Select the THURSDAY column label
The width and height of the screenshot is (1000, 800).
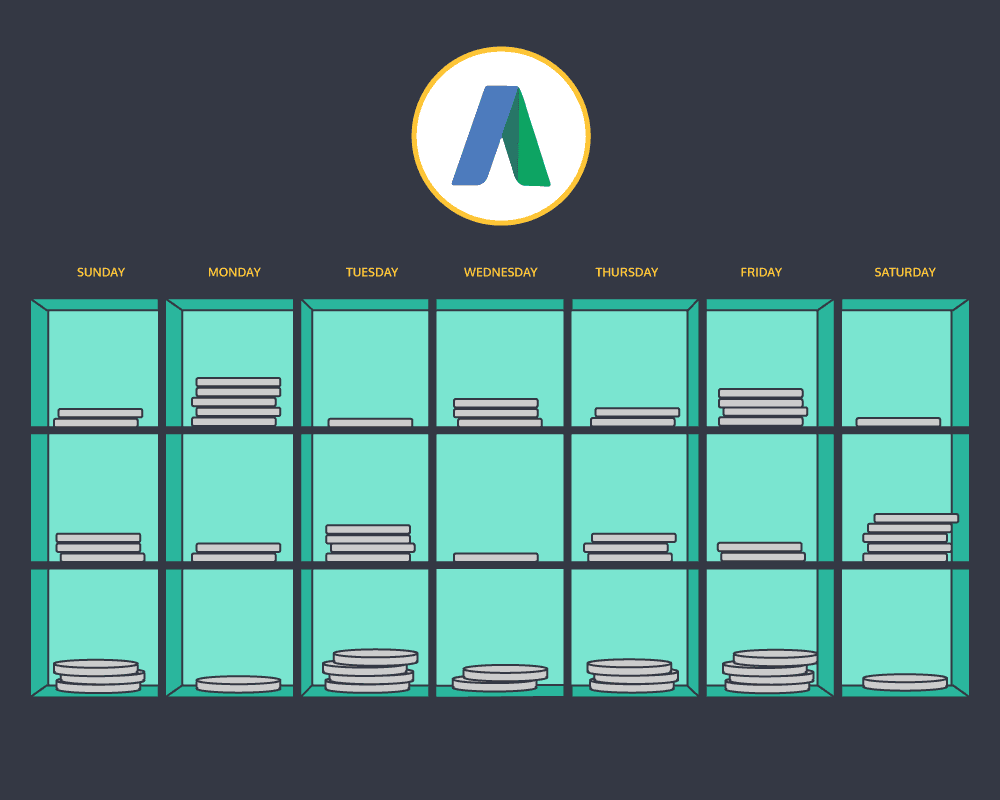point(626,272)
